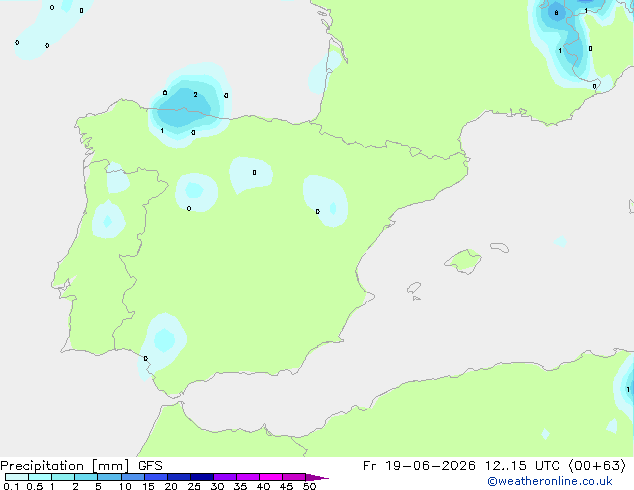Click the '50' legend scale label
This screenshot has height=490, width=634.
point(309,486)
